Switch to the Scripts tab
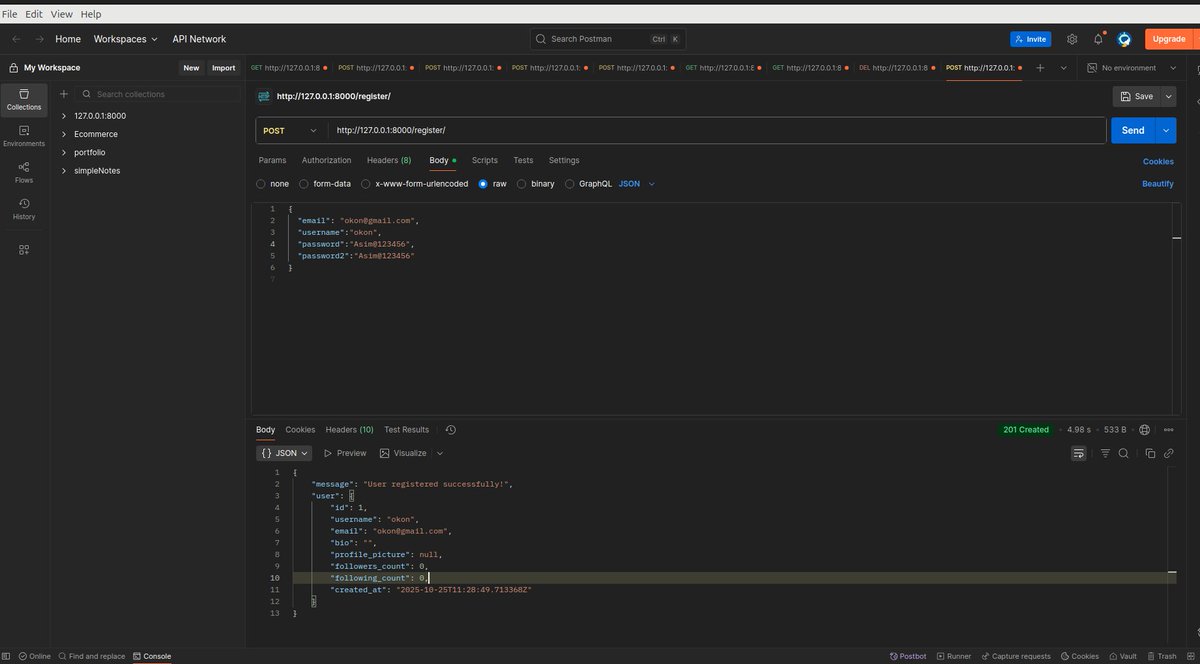Screen dimensions: 1200x664 click(x=485, y=160)
